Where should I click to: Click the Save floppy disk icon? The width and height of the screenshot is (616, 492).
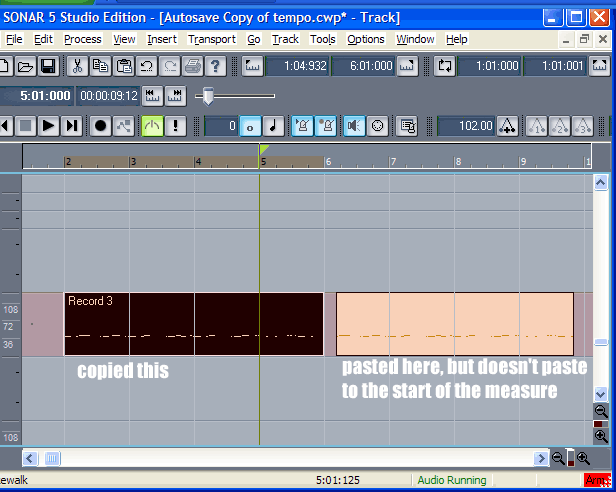click(x=47, y=65)
